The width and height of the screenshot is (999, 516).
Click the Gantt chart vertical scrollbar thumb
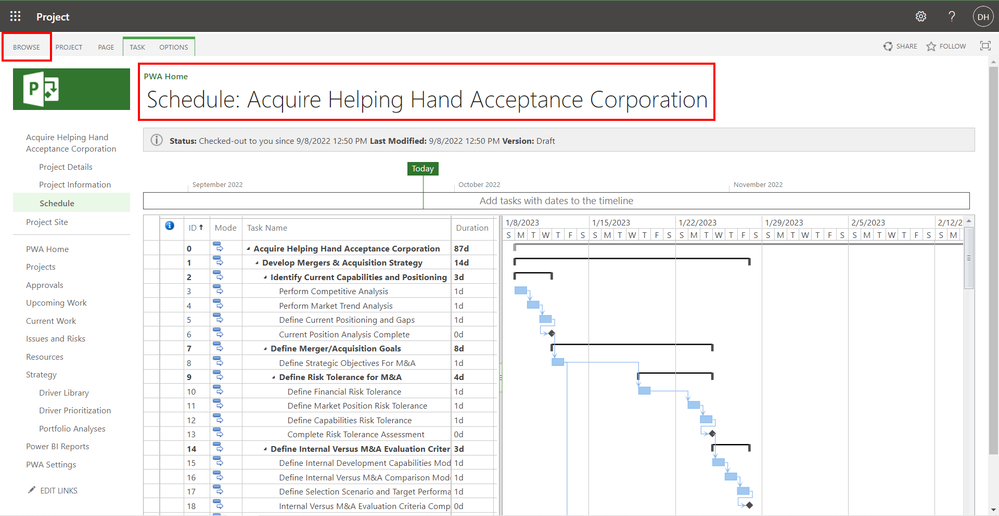click(x=969, y=258)
